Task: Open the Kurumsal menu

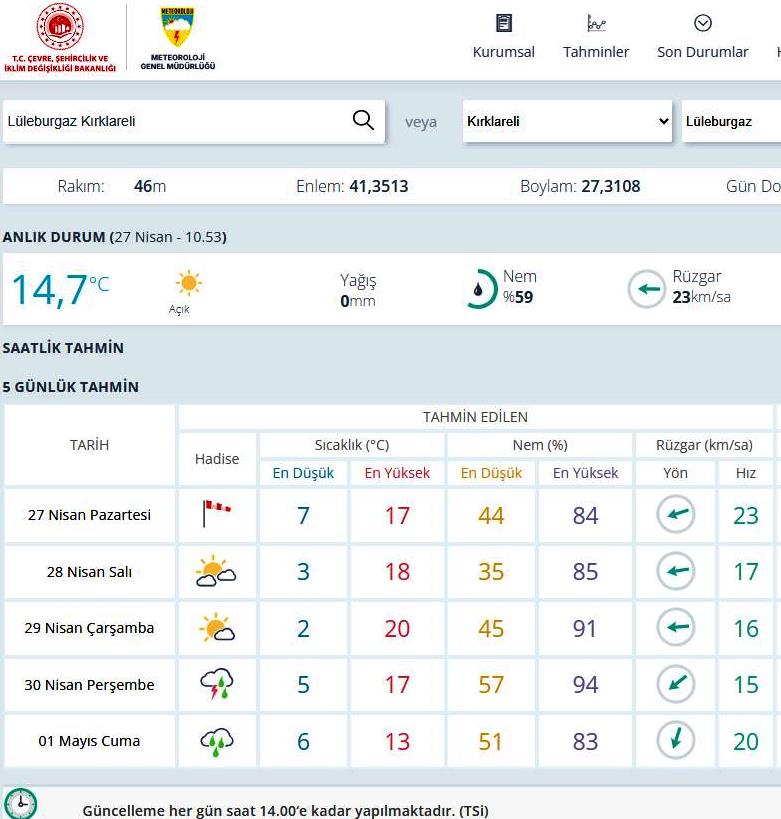Action: 504,37
